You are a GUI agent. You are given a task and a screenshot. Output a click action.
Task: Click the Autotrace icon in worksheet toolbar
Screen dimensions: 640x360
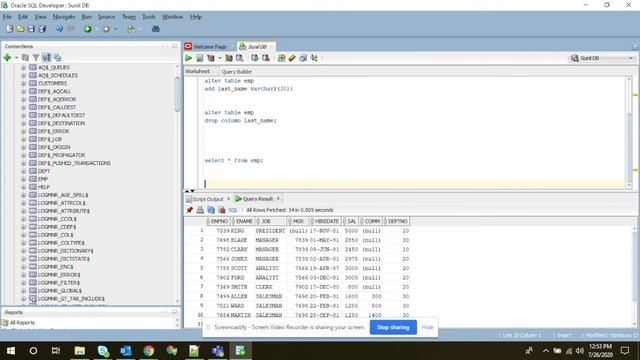[229, 58]
